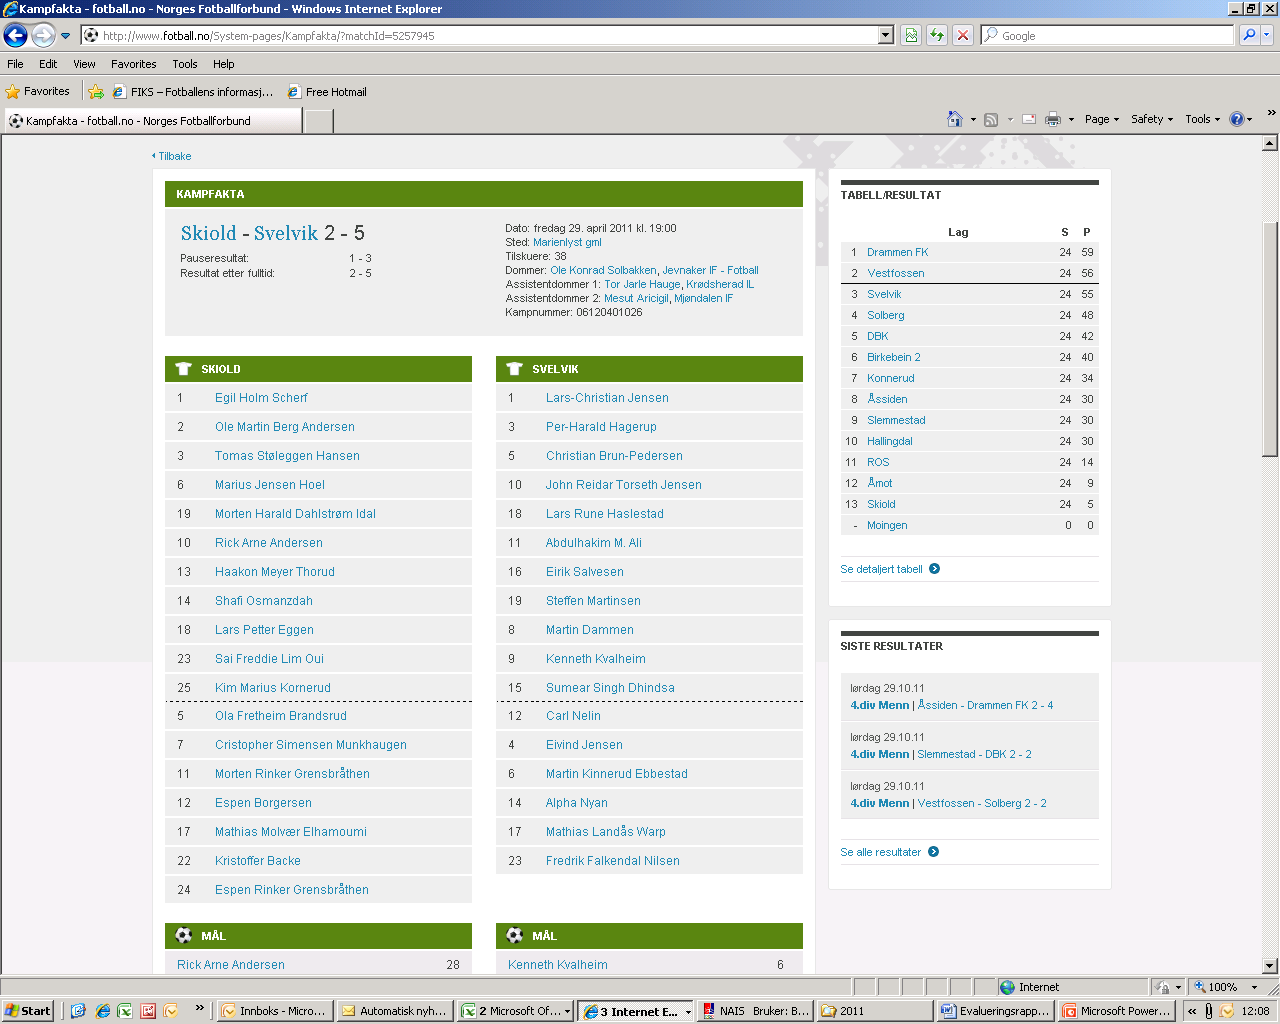Image resolution: width=1280 pixels, height=1024 pixels.
Task: Open the 2011 folder taskbar item
Action: pos(874,1011)
